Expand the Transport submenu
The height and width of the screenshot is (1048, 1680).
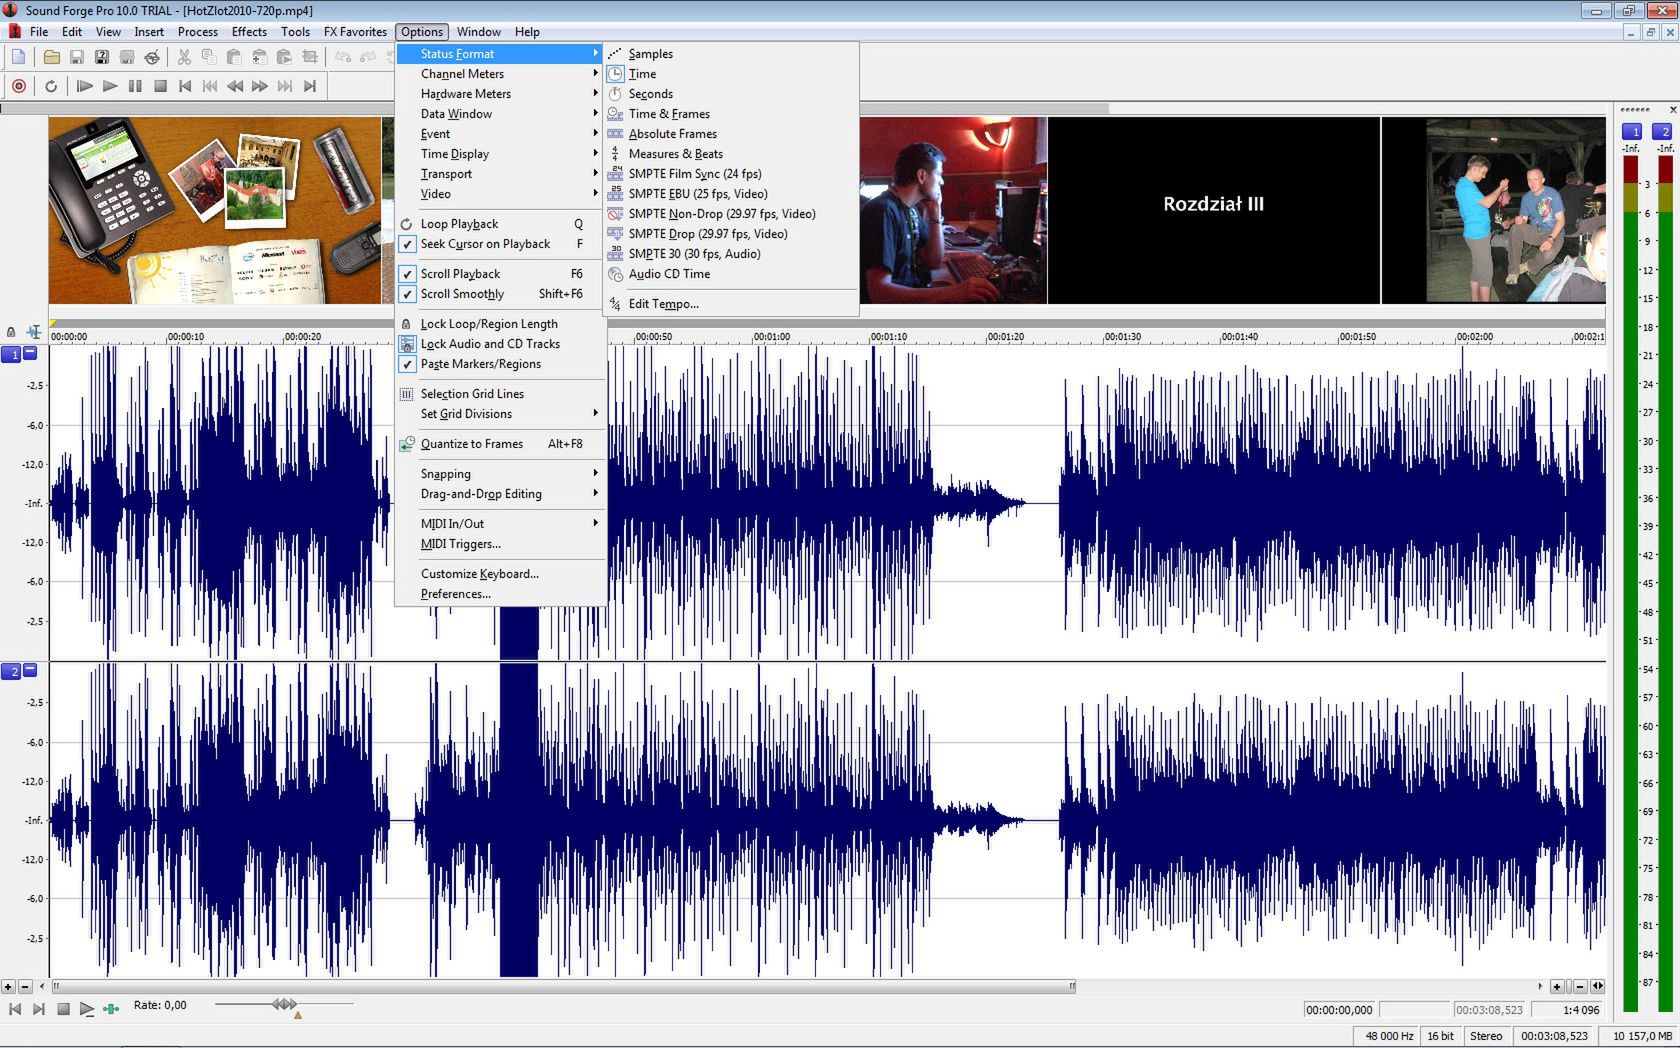501,174
